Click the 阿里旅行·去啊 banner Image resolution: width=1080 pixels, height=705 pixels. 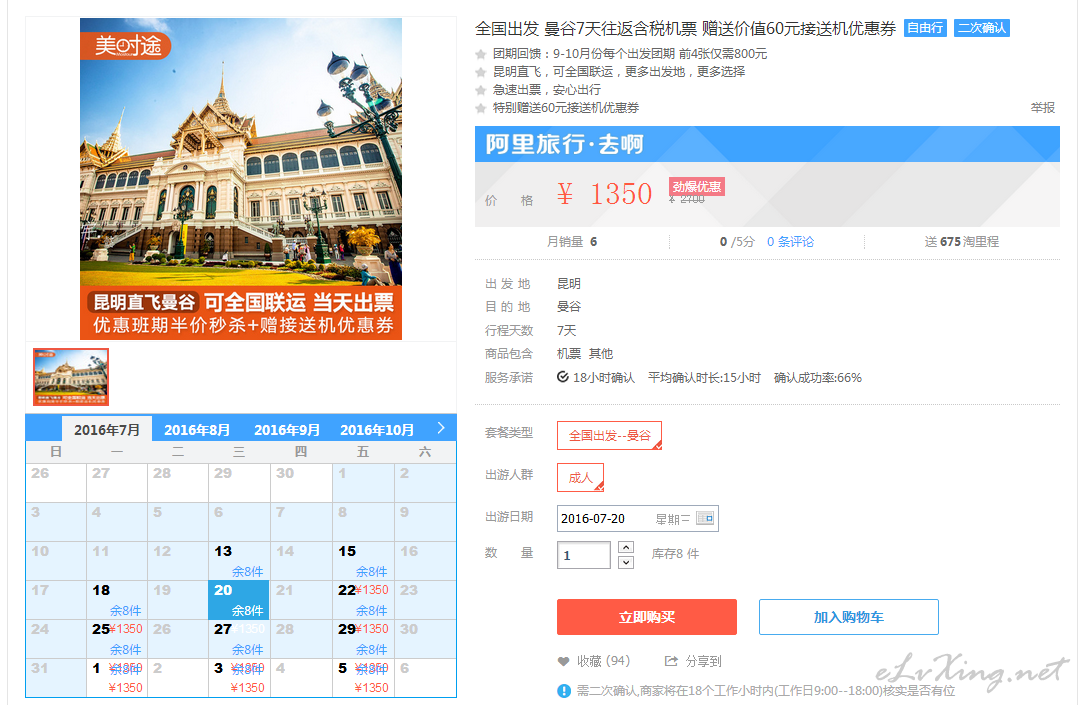[767, 144]
